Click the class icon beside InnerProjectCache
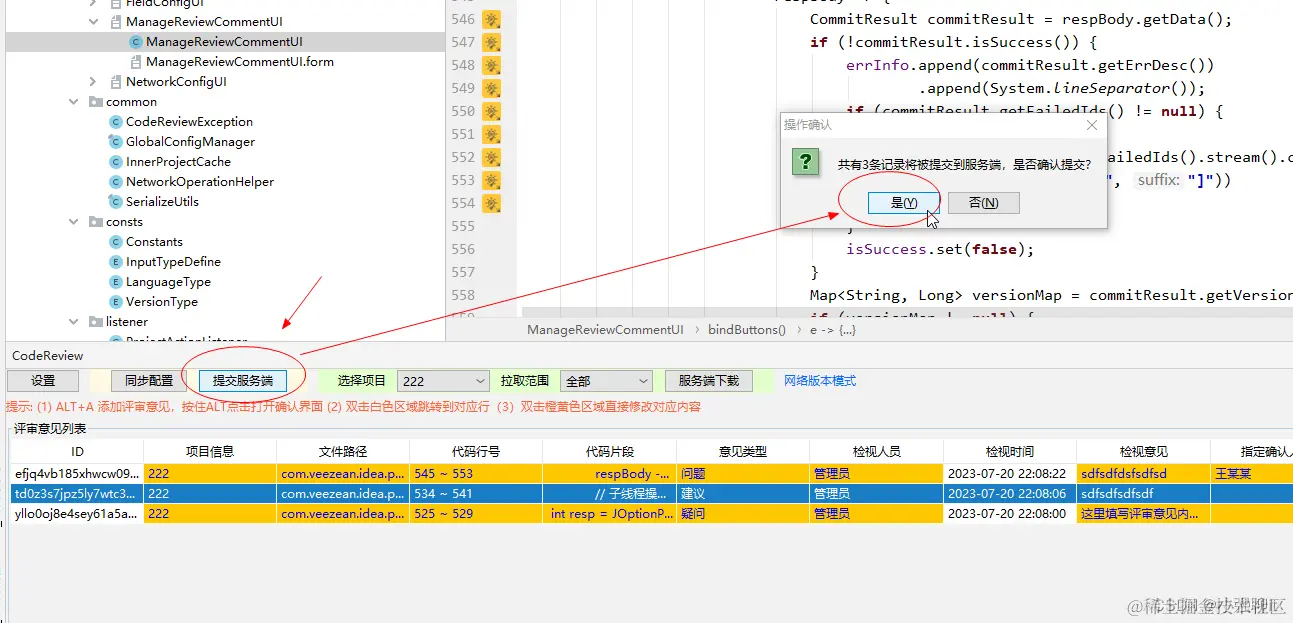 click(x=116, y=162)
